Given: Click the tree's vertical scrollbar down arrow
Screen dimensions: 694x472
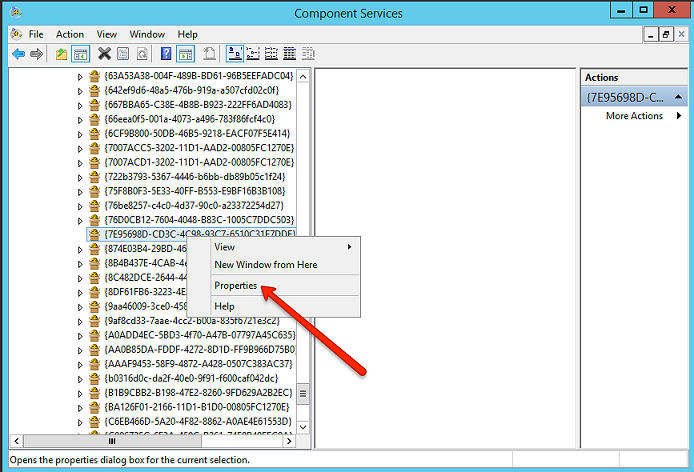Looking at the screenshot, I should 303,426.
